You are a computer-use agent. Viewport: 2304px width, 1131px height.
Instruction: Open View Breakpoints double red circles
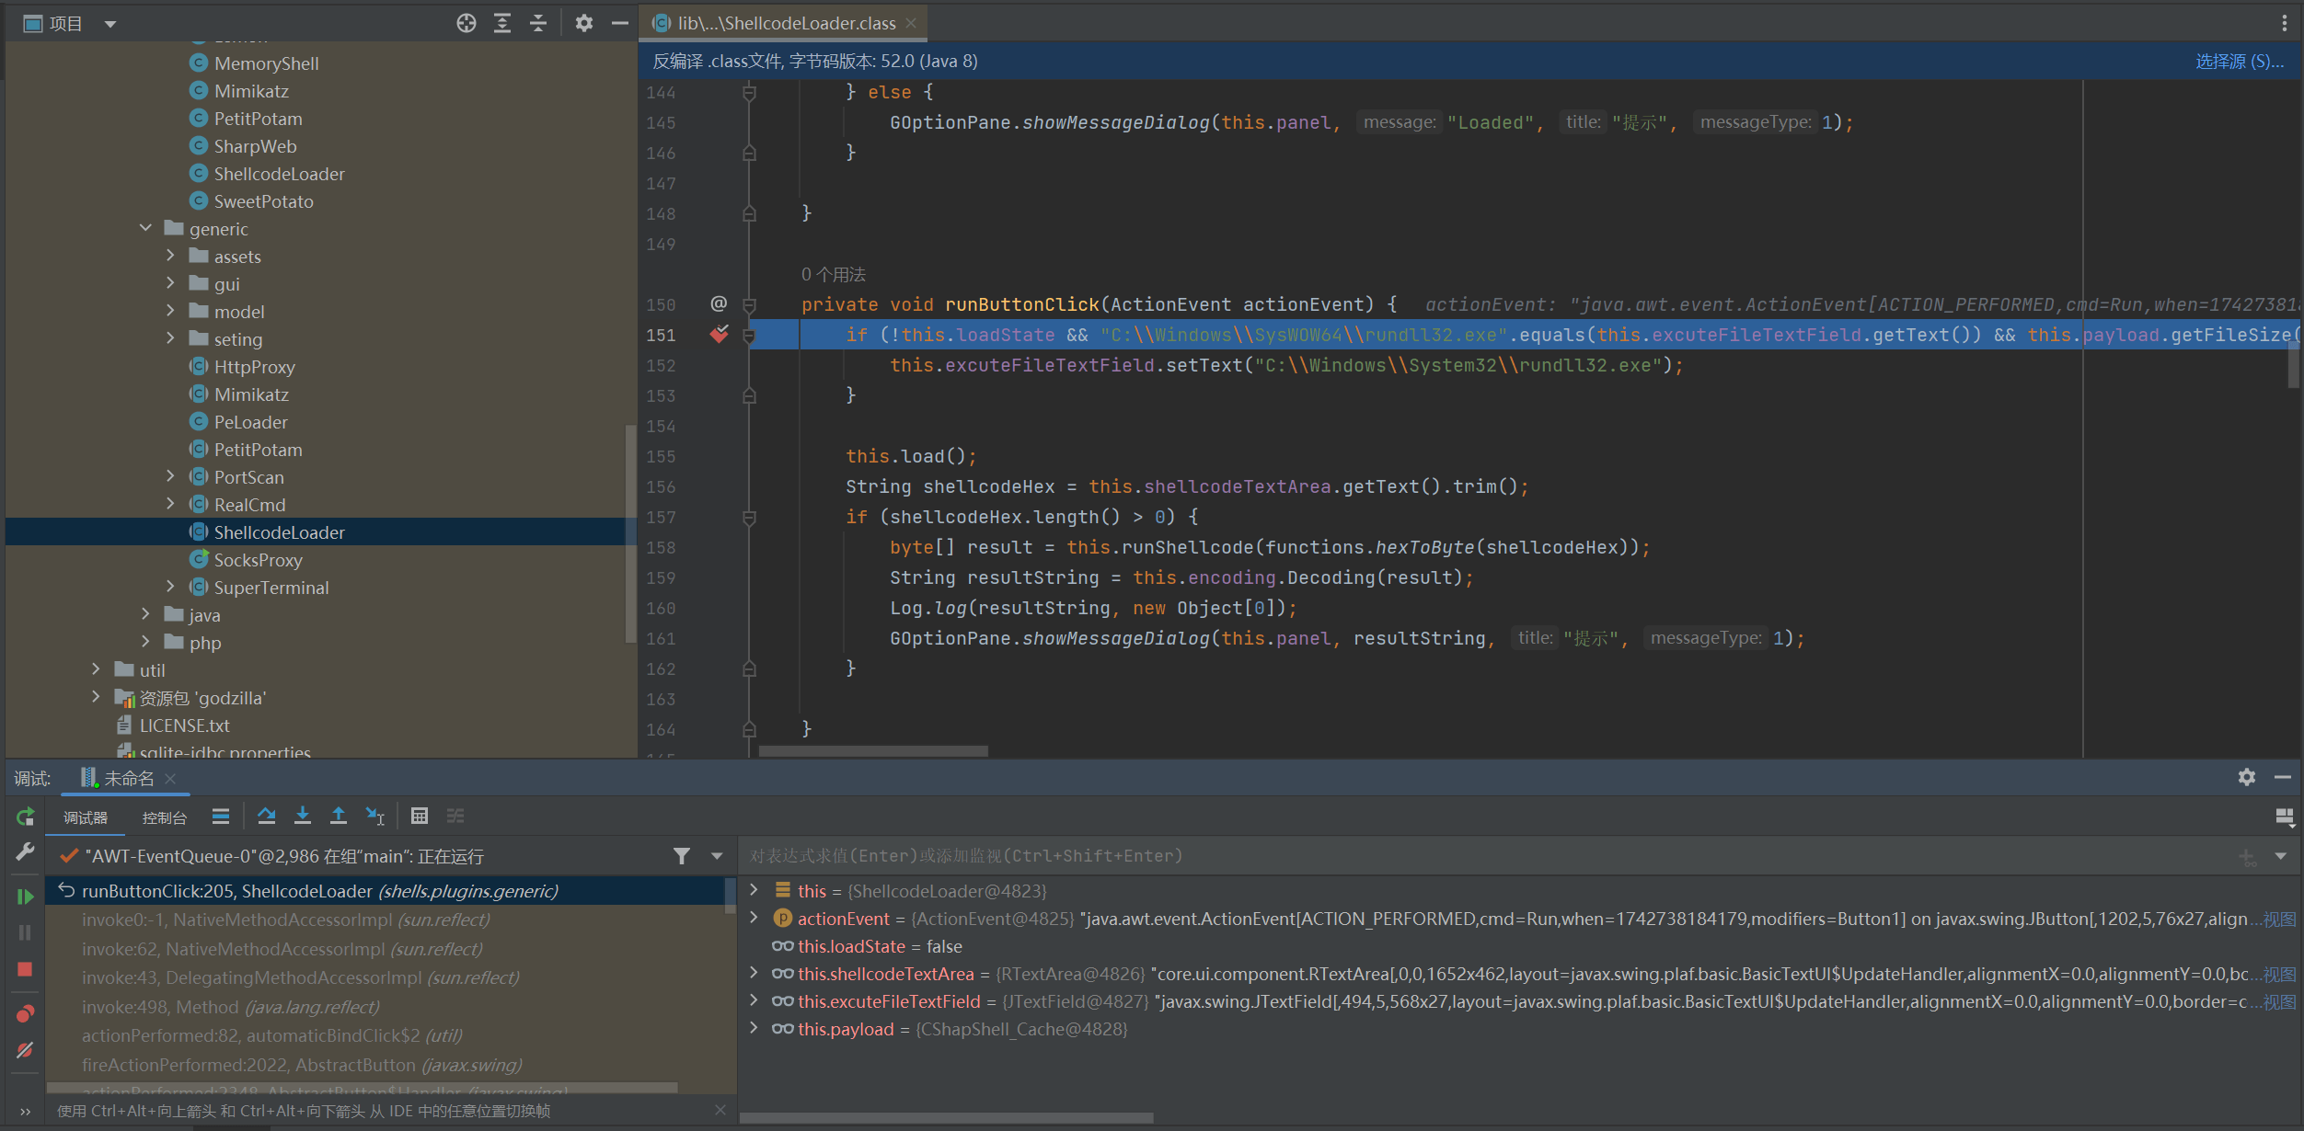[x=25, y=1013]
